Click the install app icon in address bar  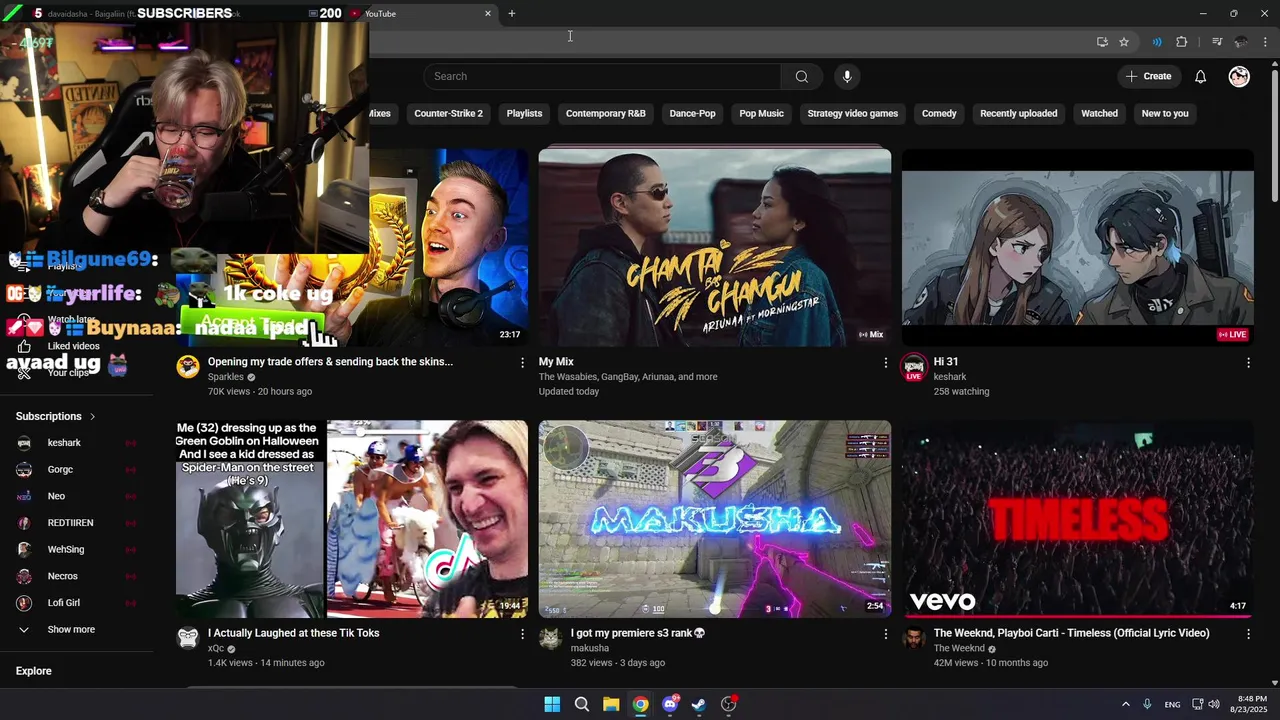(x=1102, y=42)
